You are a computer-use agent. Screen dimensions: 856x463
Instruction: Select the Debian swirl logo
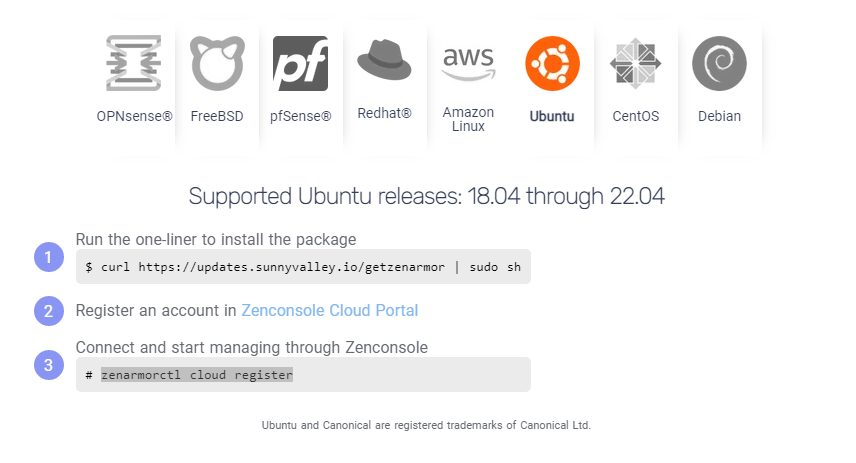point(720,63)
